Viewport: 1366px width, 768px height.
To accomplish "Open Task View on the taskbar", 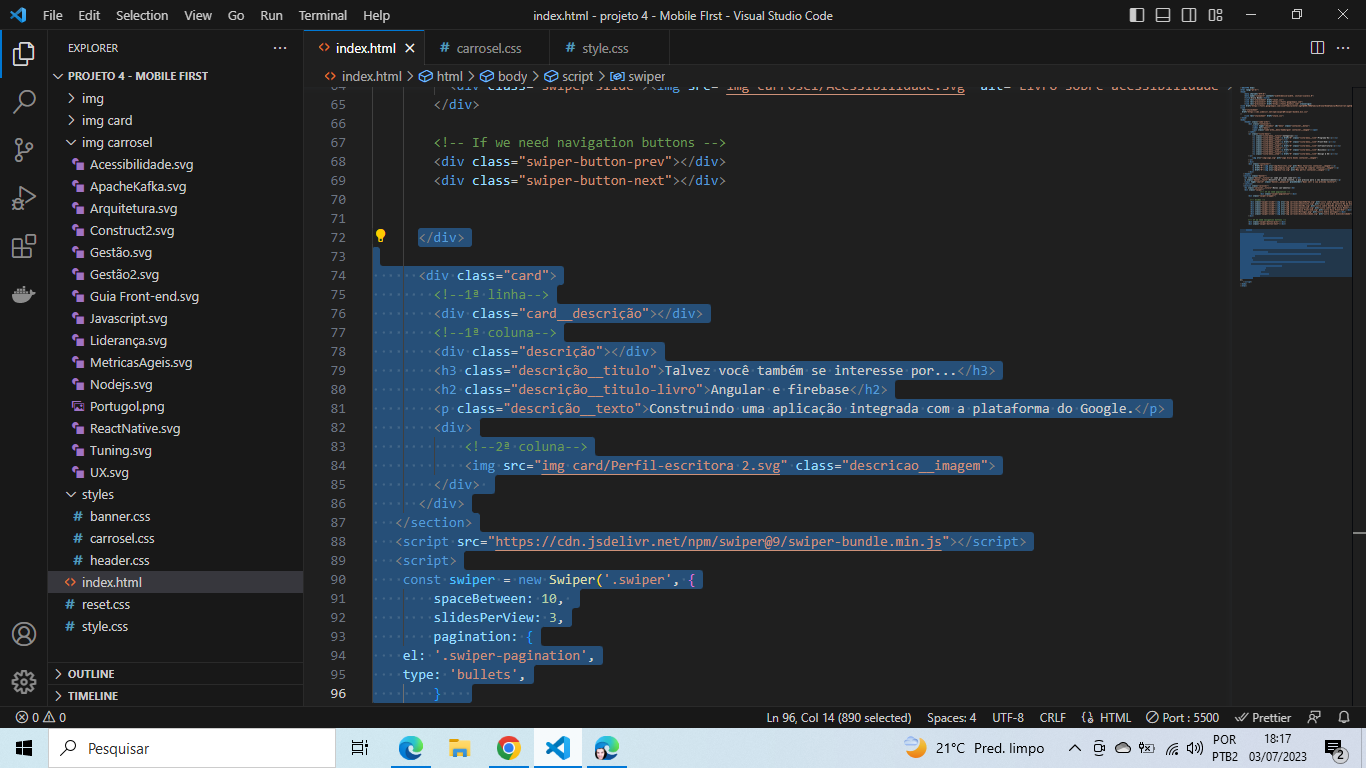I will [360, 748].
